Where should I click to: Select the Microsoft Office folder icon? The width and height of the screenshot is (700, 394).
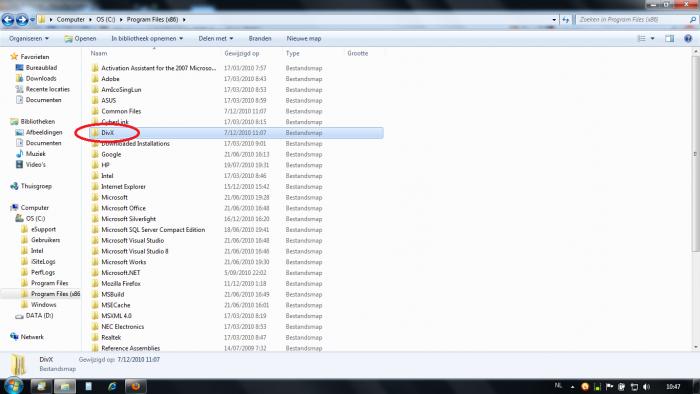point(95,208)
